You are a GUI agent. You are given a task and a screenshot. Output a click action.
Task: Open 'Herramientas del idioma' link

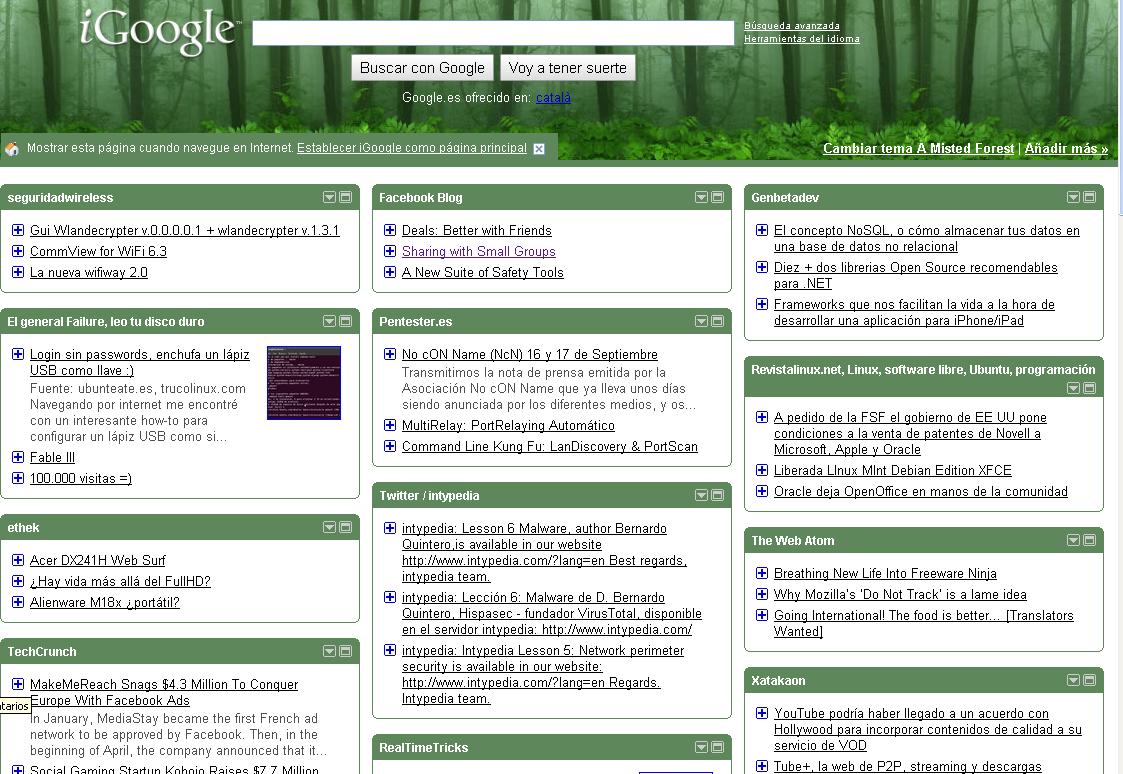(801, 39)
